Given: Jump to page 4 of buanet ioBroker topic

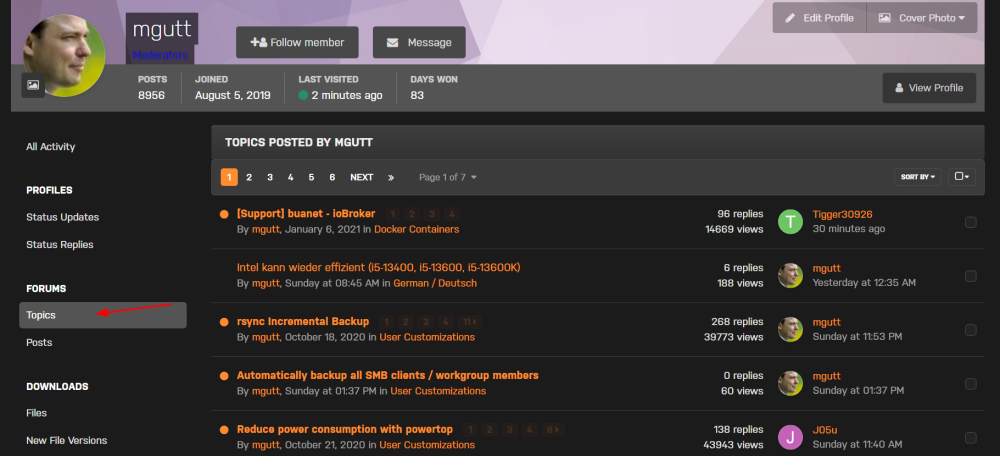Looking at the screenshot, I should tap(452, 214).
